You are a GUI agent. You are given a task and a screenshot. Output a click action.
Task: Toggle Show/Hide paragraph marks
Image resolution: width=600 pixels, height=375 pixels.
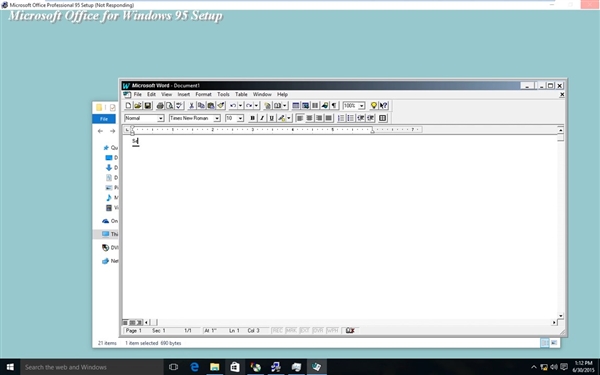pos(334,106)
